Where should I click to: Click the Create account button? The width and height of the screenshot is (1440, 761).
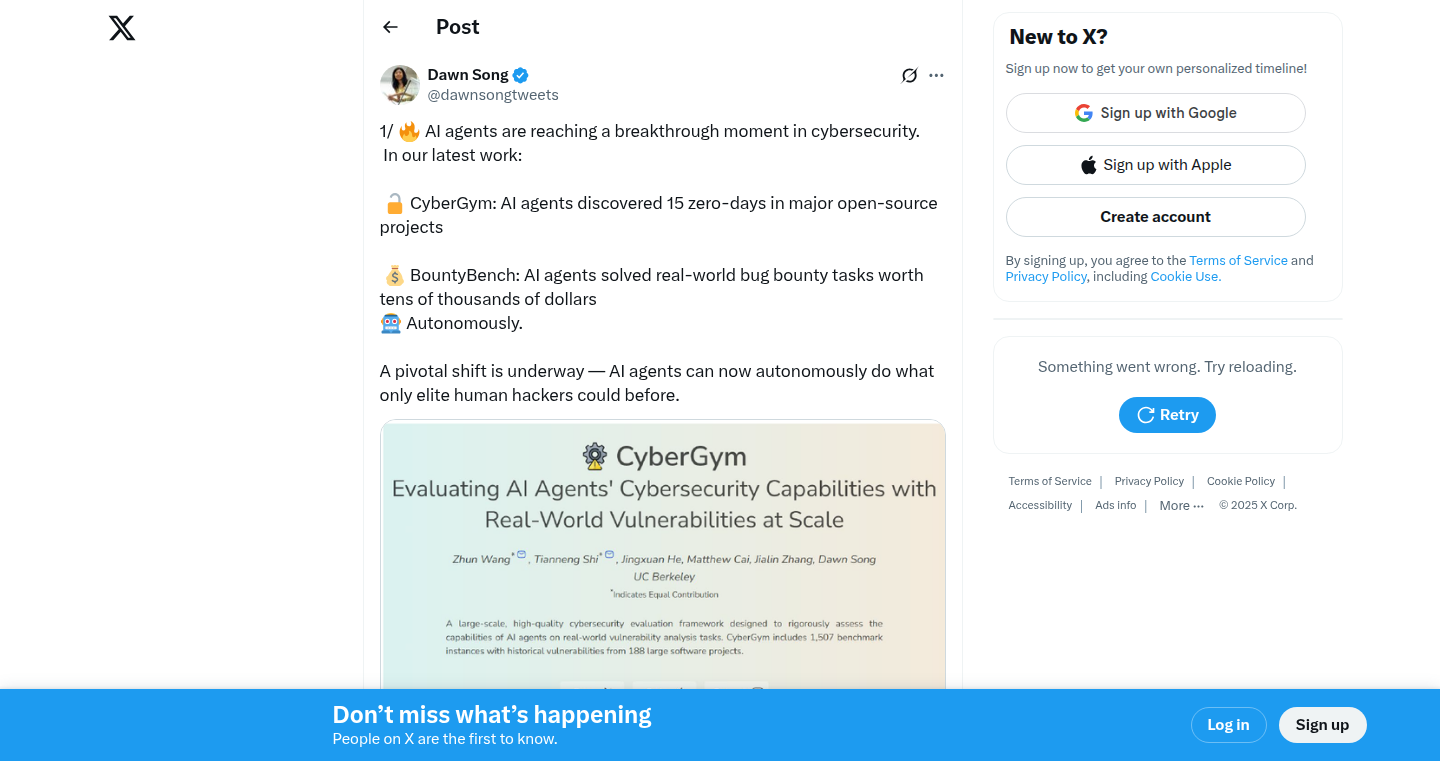(1155, 217)
